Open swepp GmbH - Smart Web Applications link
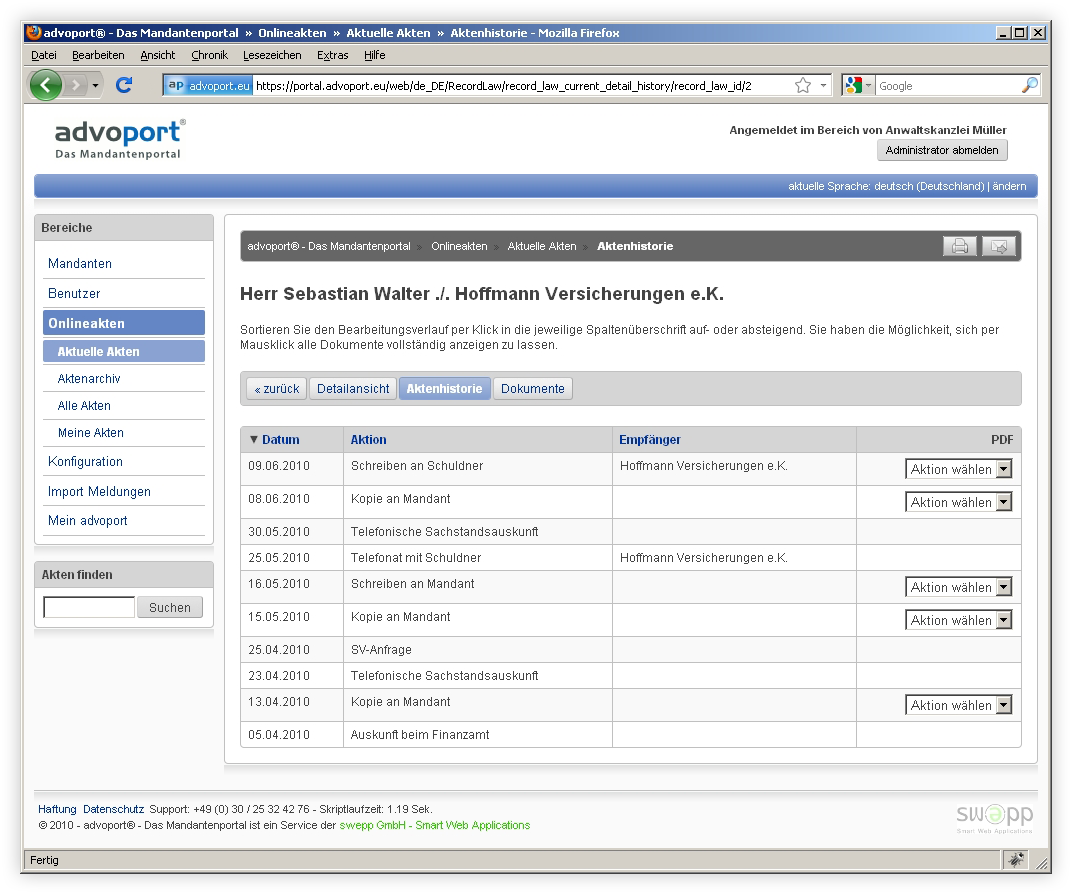This screenshot has height=894, width=1072. tap(435, 825)
